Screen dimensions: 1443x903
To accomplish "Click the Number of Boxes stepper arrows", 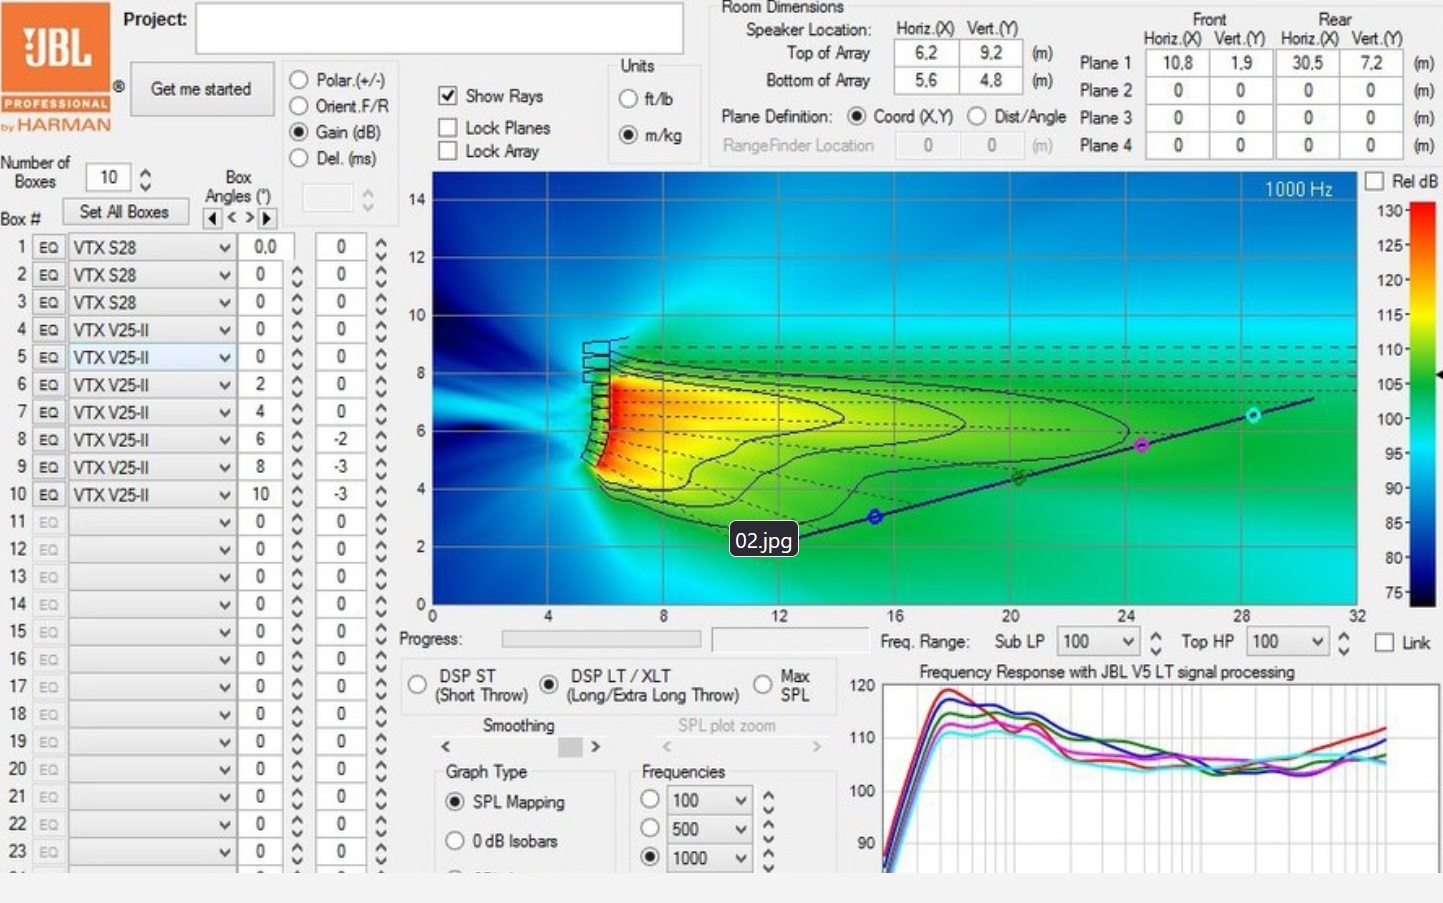I will (x=146, y=179).
